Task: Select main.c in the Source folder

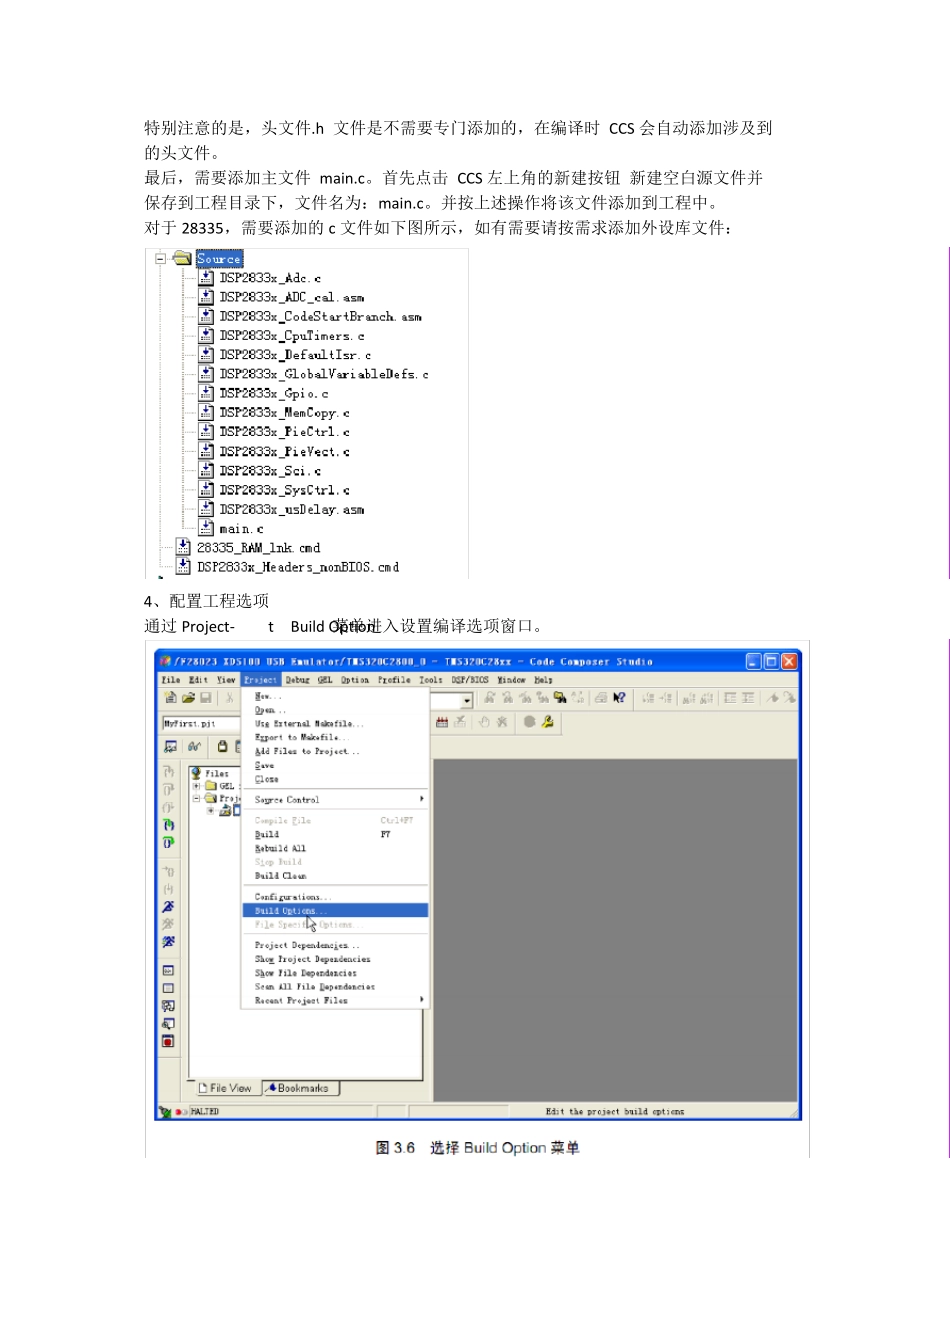Action: click(241, 529)
